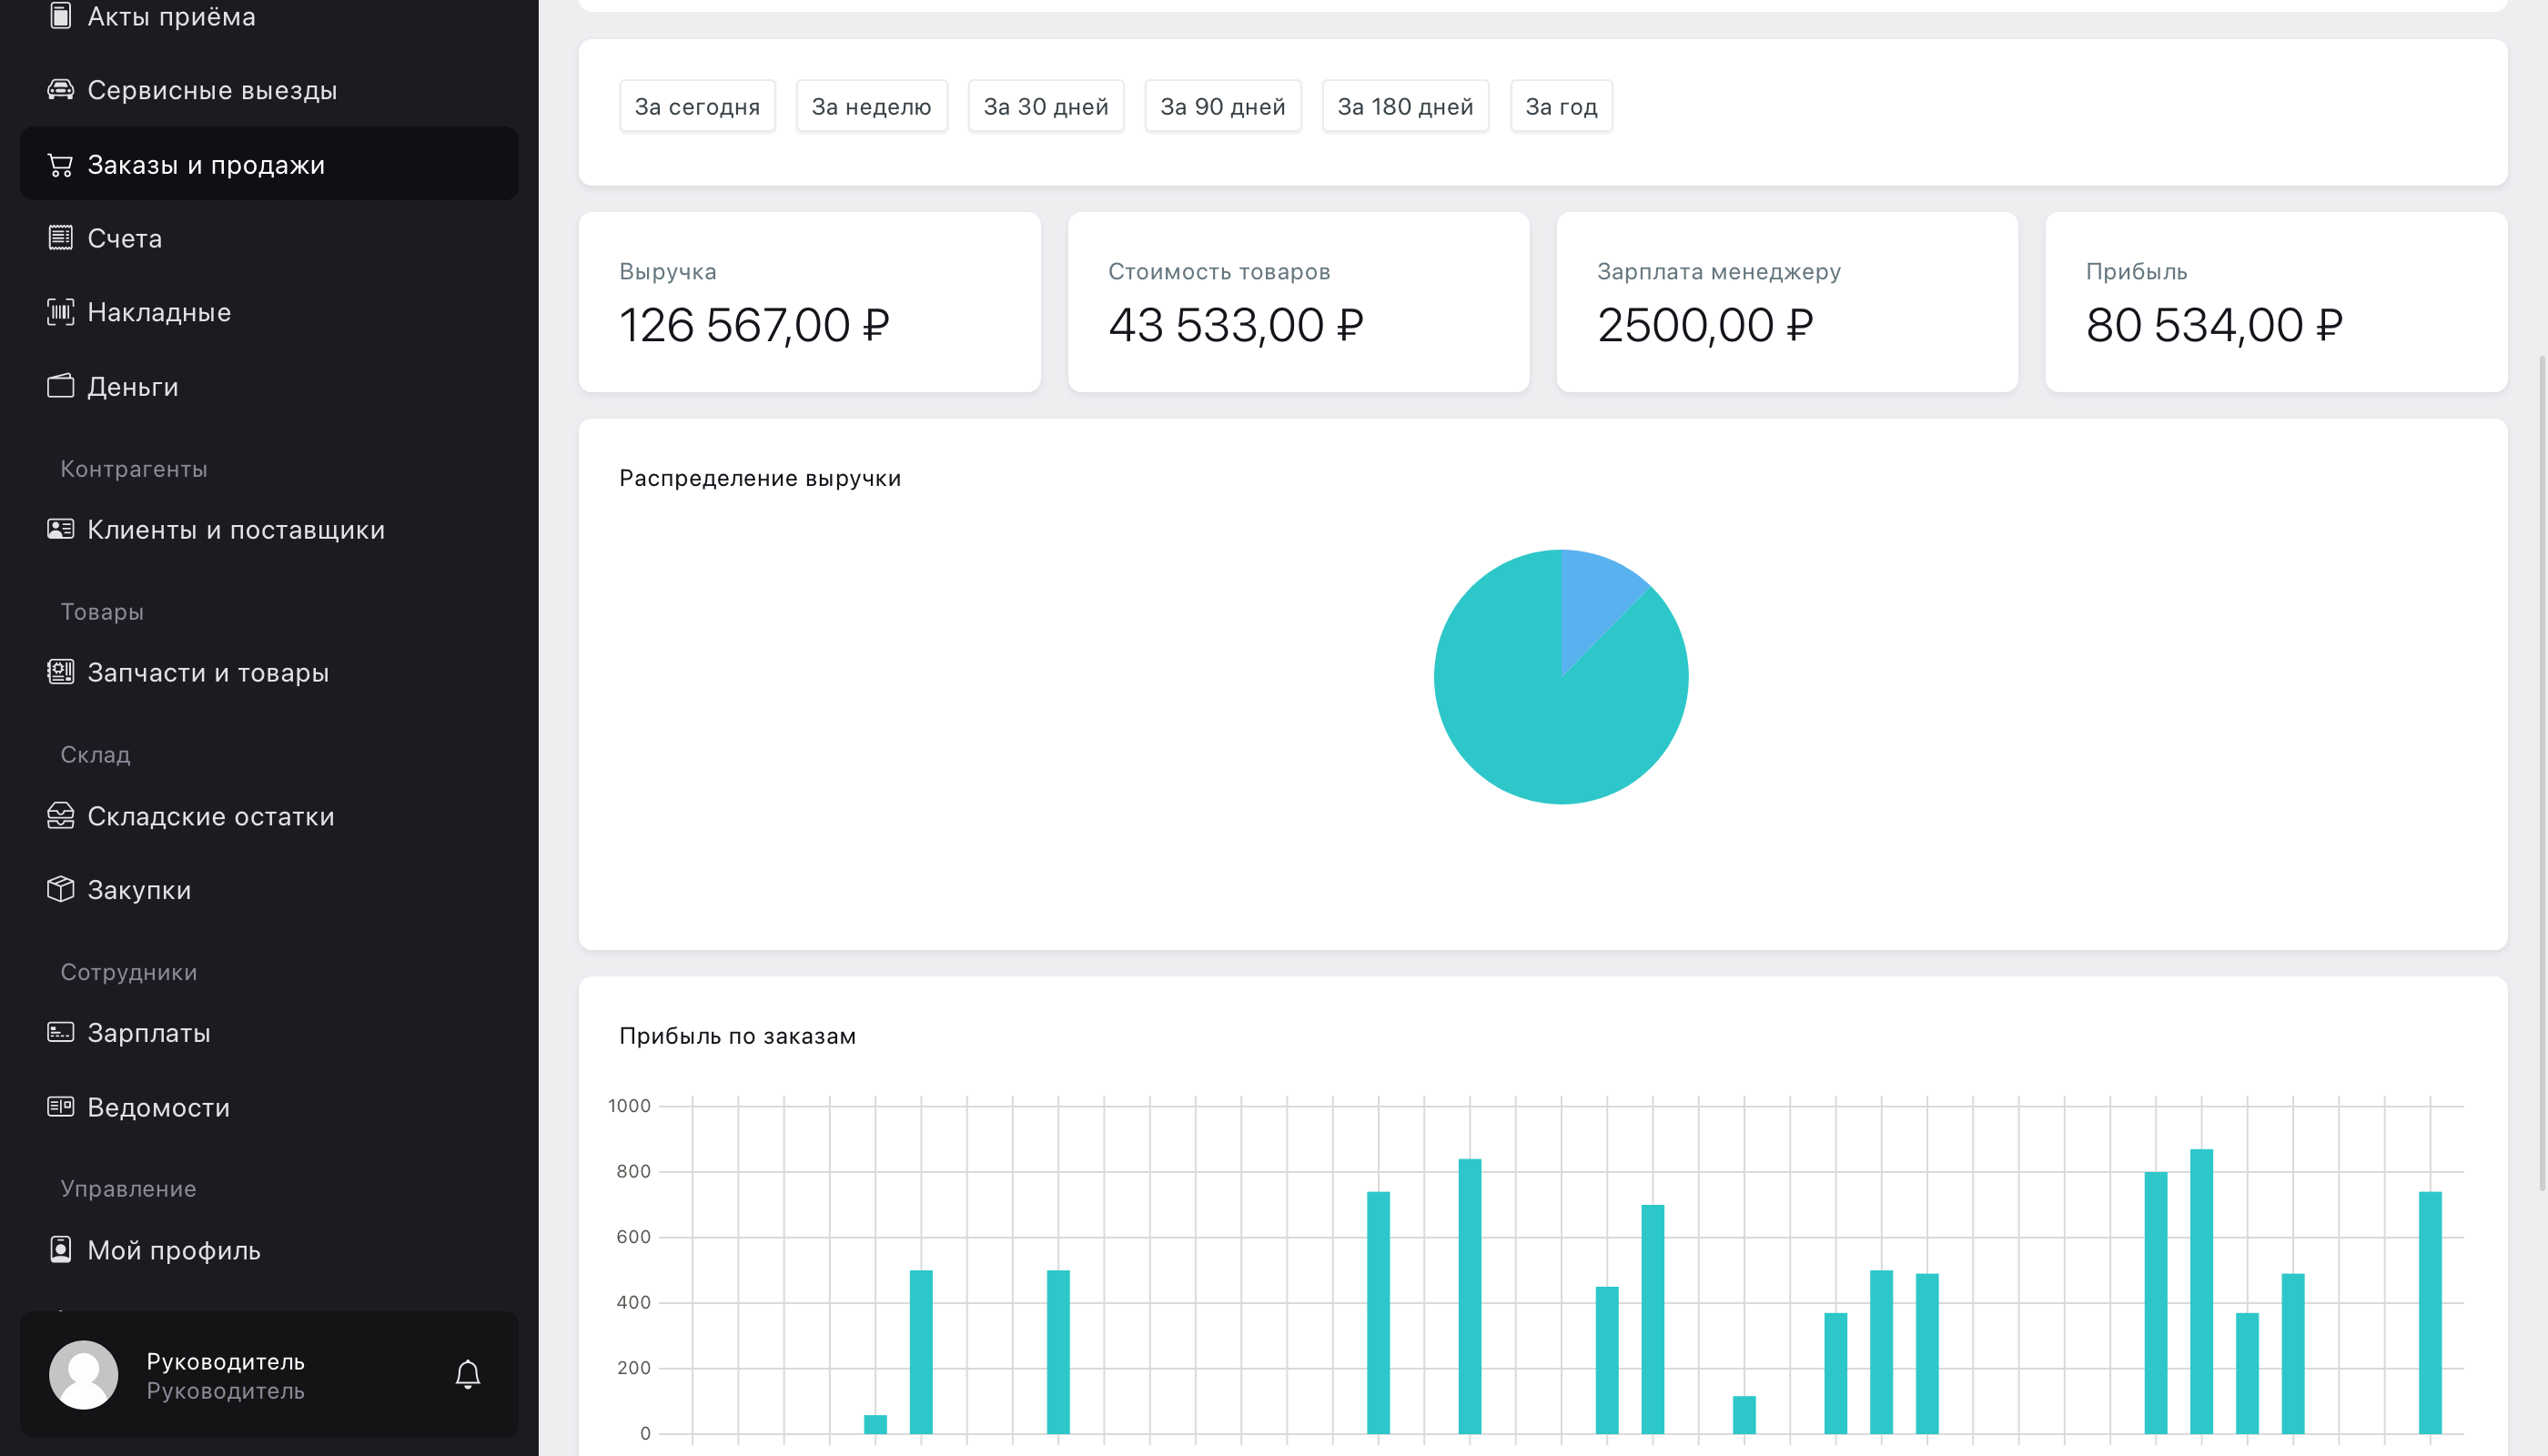
Task: Open Складские остатки page
Action: pyautogui.click(x=269, y=816)
